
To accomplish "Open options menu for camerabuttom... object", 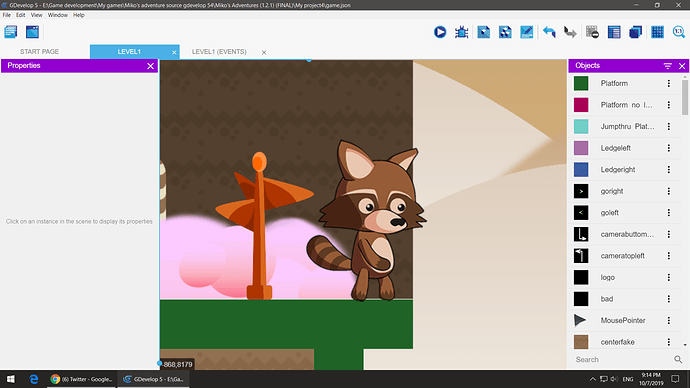I will pyautogui.click(x=669, y=234).
